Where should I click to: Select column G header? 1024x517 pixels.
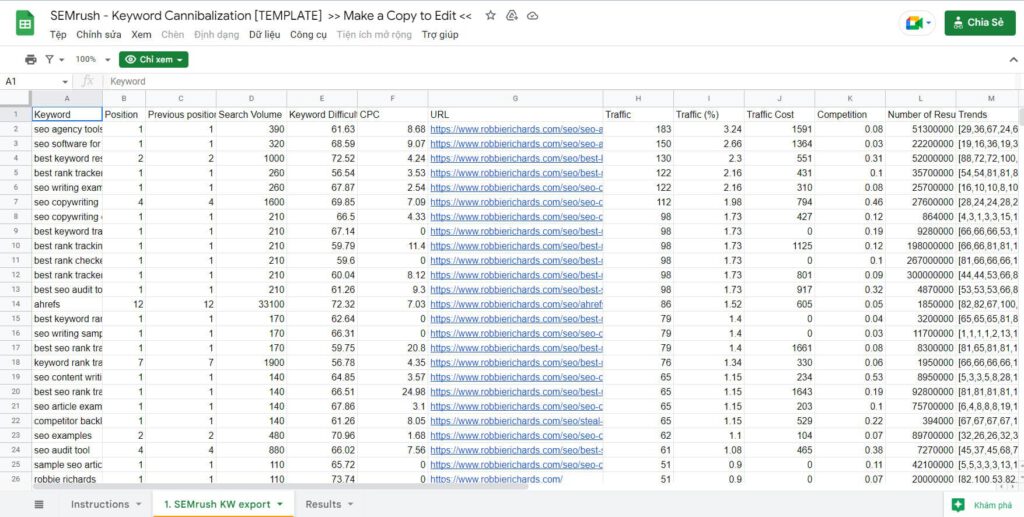(x=515, y=98)
